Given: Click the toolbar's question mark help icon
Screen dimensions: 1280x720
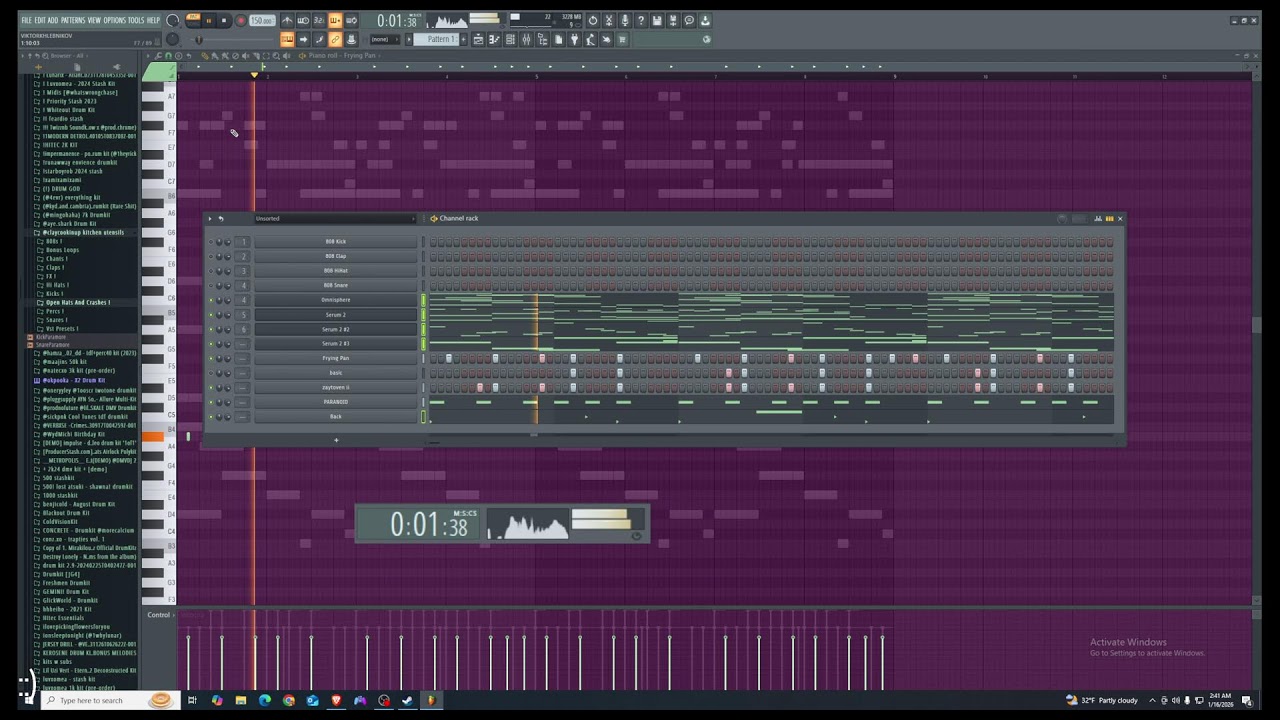Looking at the screenshot, I should pos(641,20).
